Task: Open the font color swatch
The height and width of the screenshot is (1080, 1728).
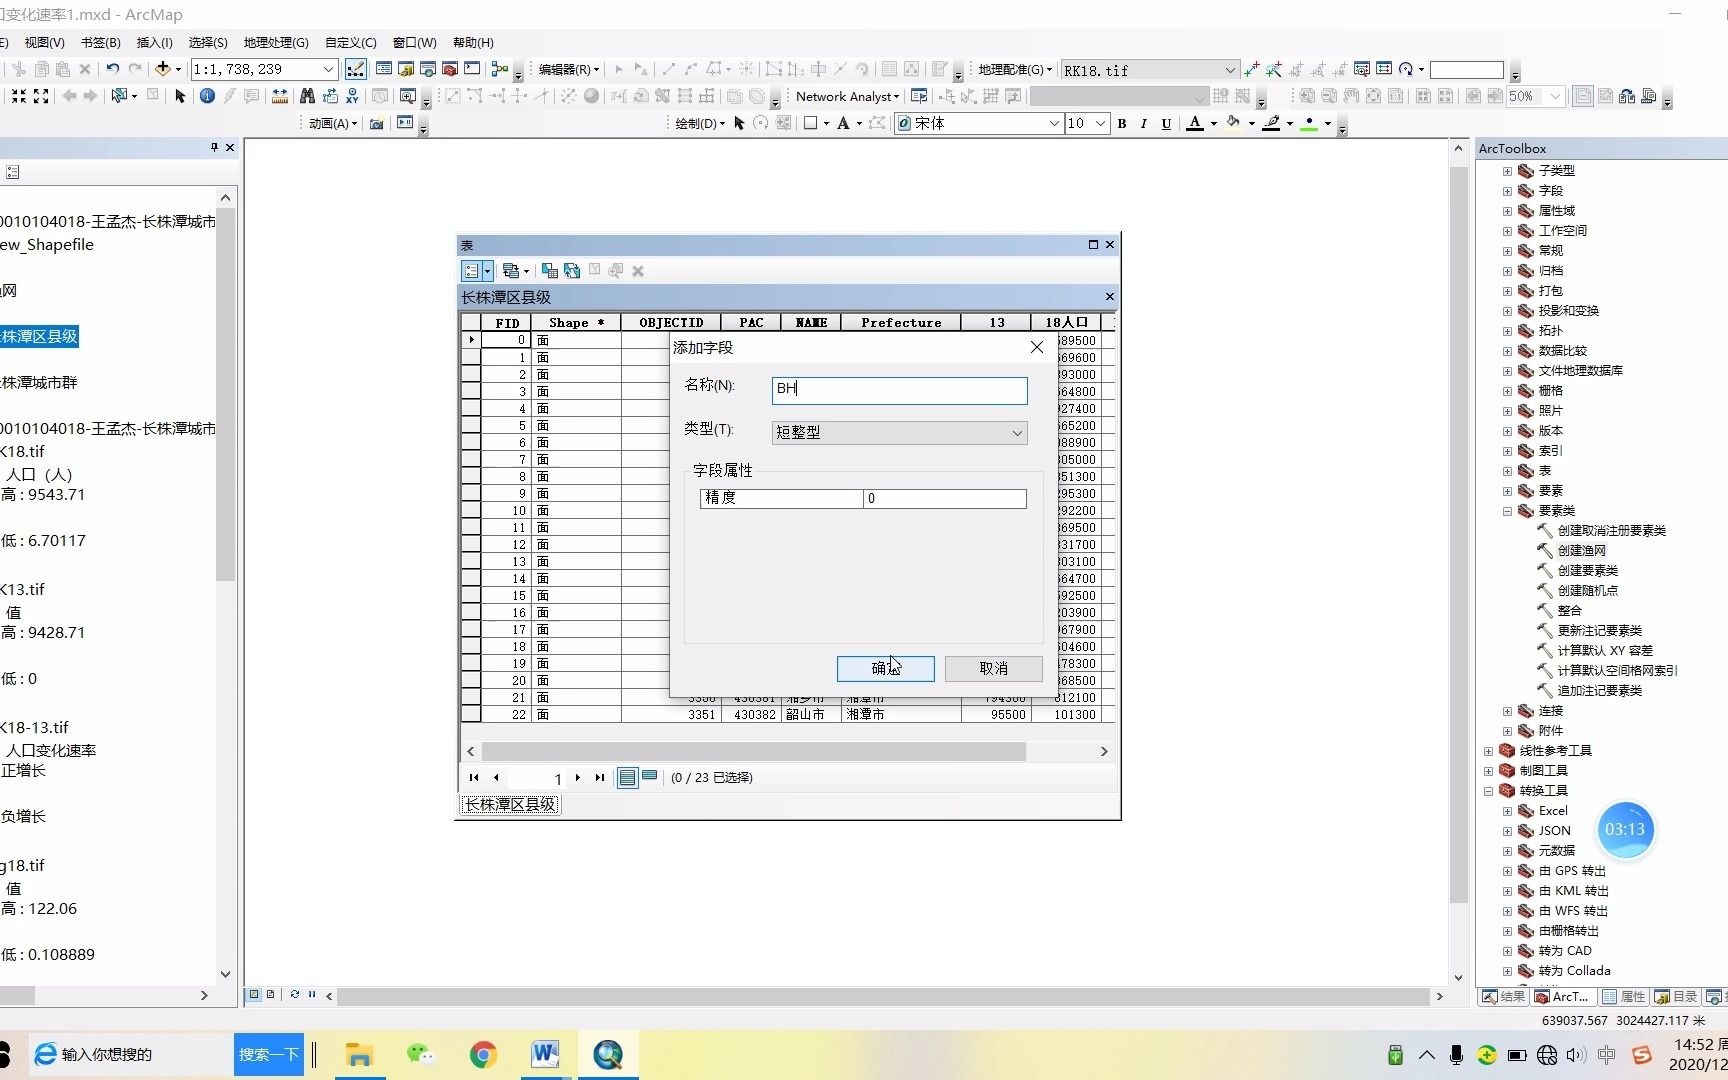Action: coord(1195,123)
